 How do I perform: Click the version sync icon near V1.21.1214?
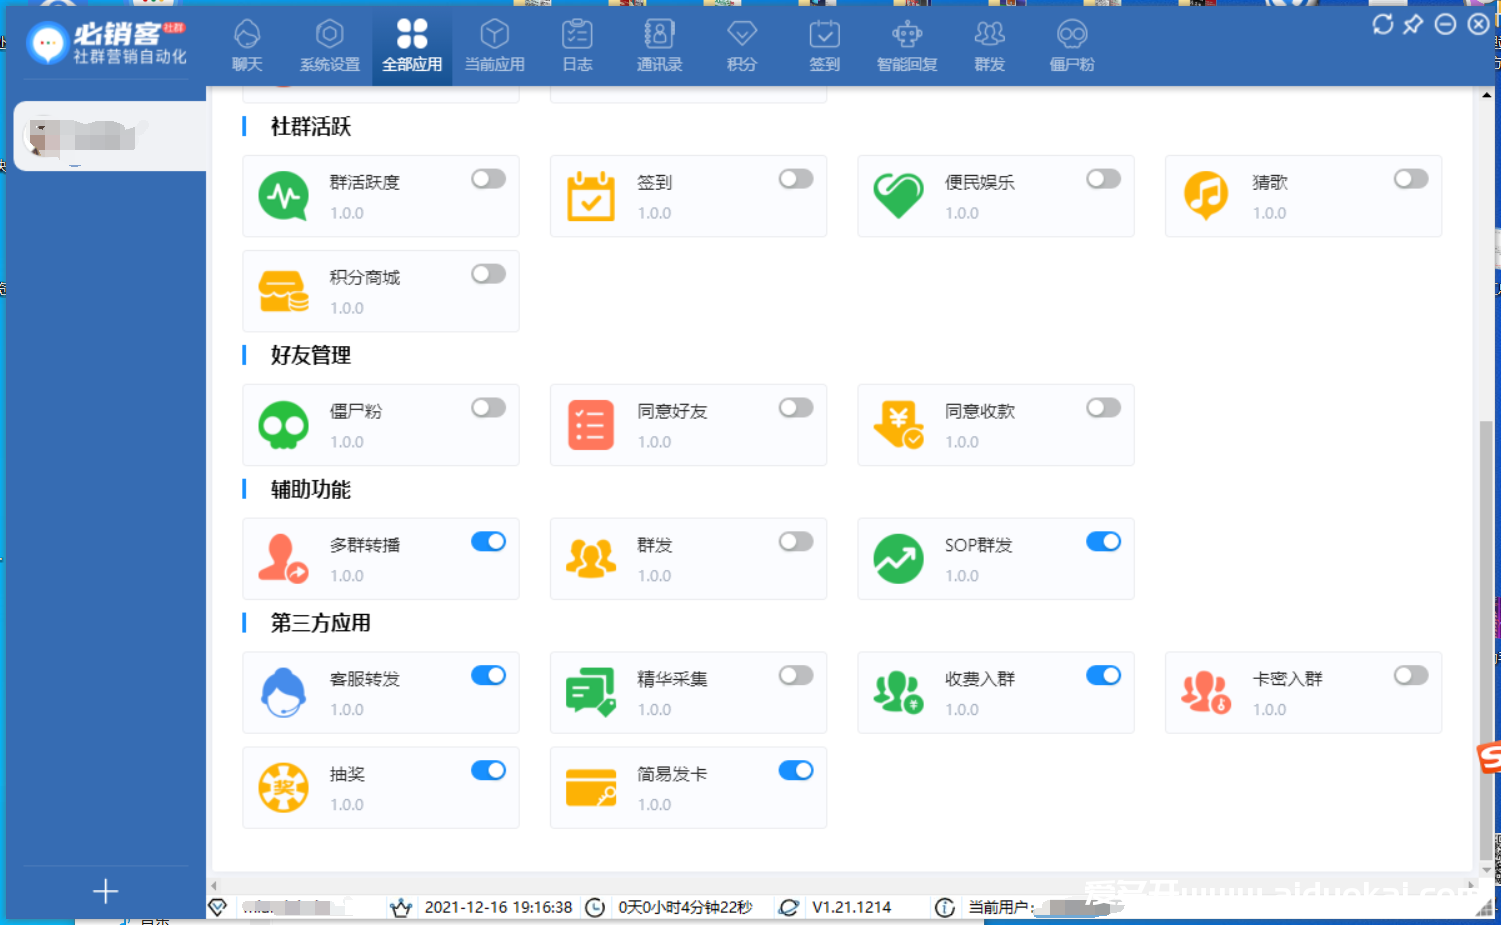point(789,907)
